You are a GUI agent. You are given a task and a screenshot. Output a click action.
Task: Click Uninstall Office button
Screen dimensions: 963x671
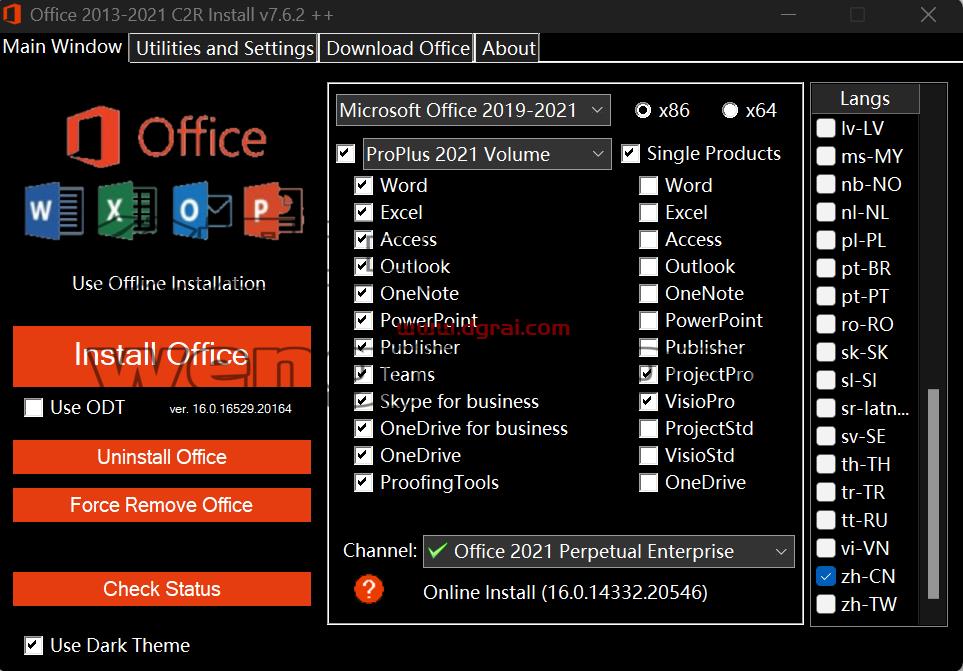pos(162,457)
